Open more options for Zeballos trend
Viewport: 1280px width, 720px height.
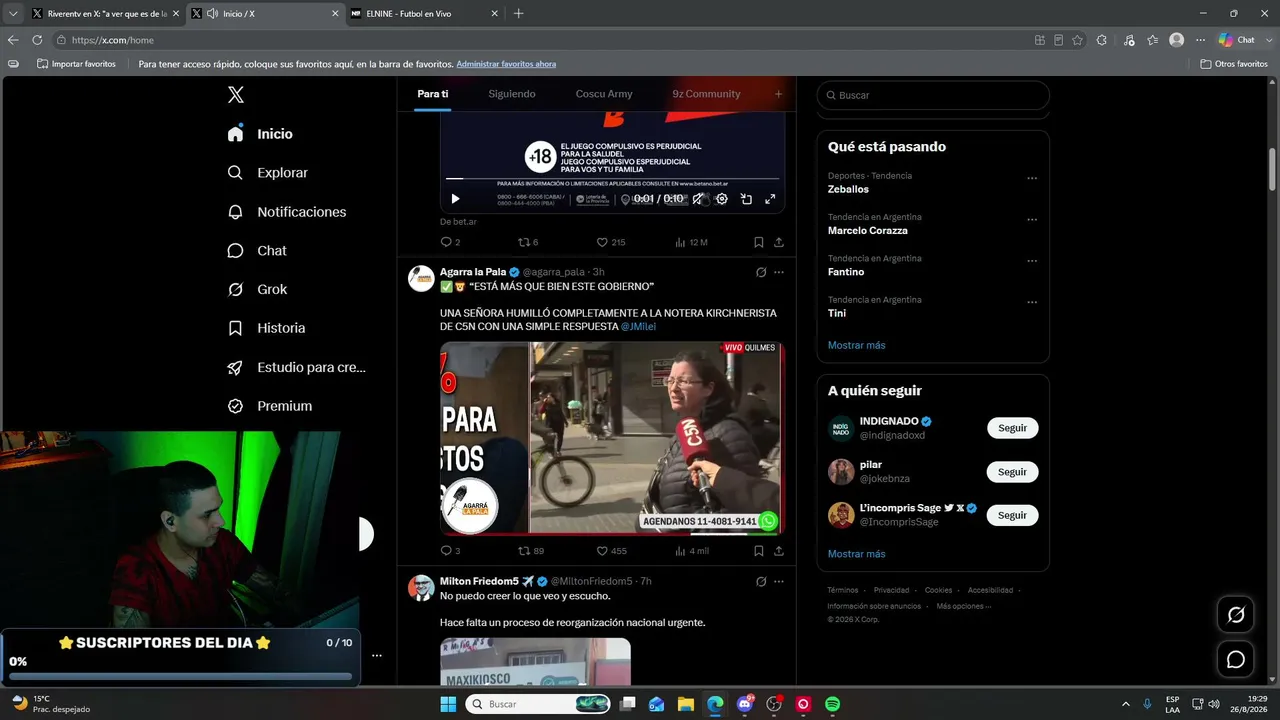pos(1032,178)
